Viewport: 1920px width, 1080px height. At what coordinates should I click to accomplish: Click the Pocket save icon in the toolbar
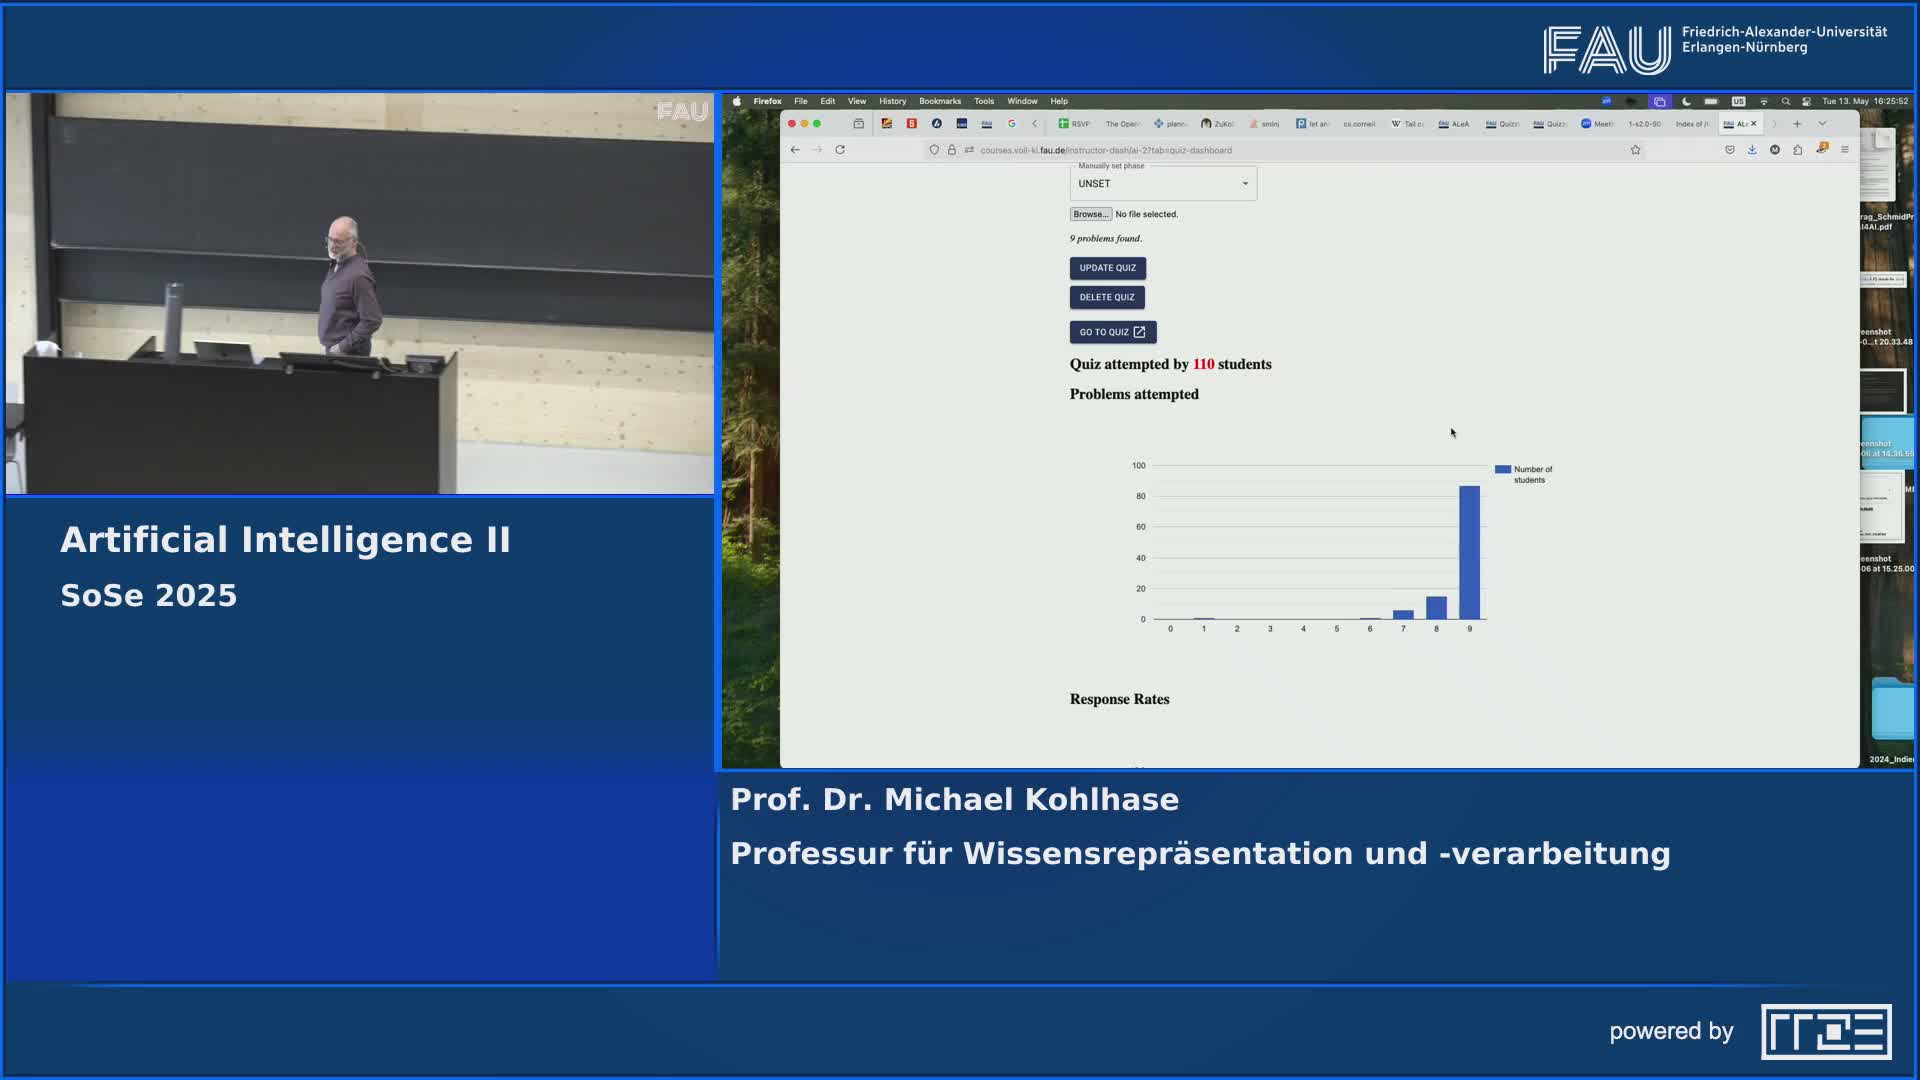pos(1730,150)
